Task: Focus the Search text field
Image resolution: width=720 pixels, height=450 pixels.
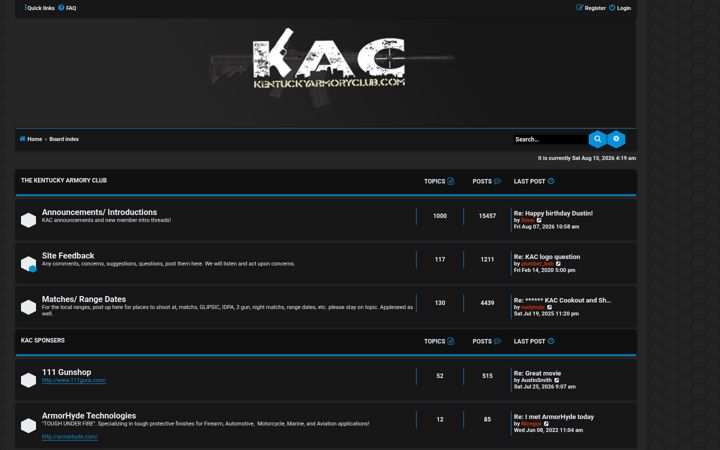Action: coord(550,139)
